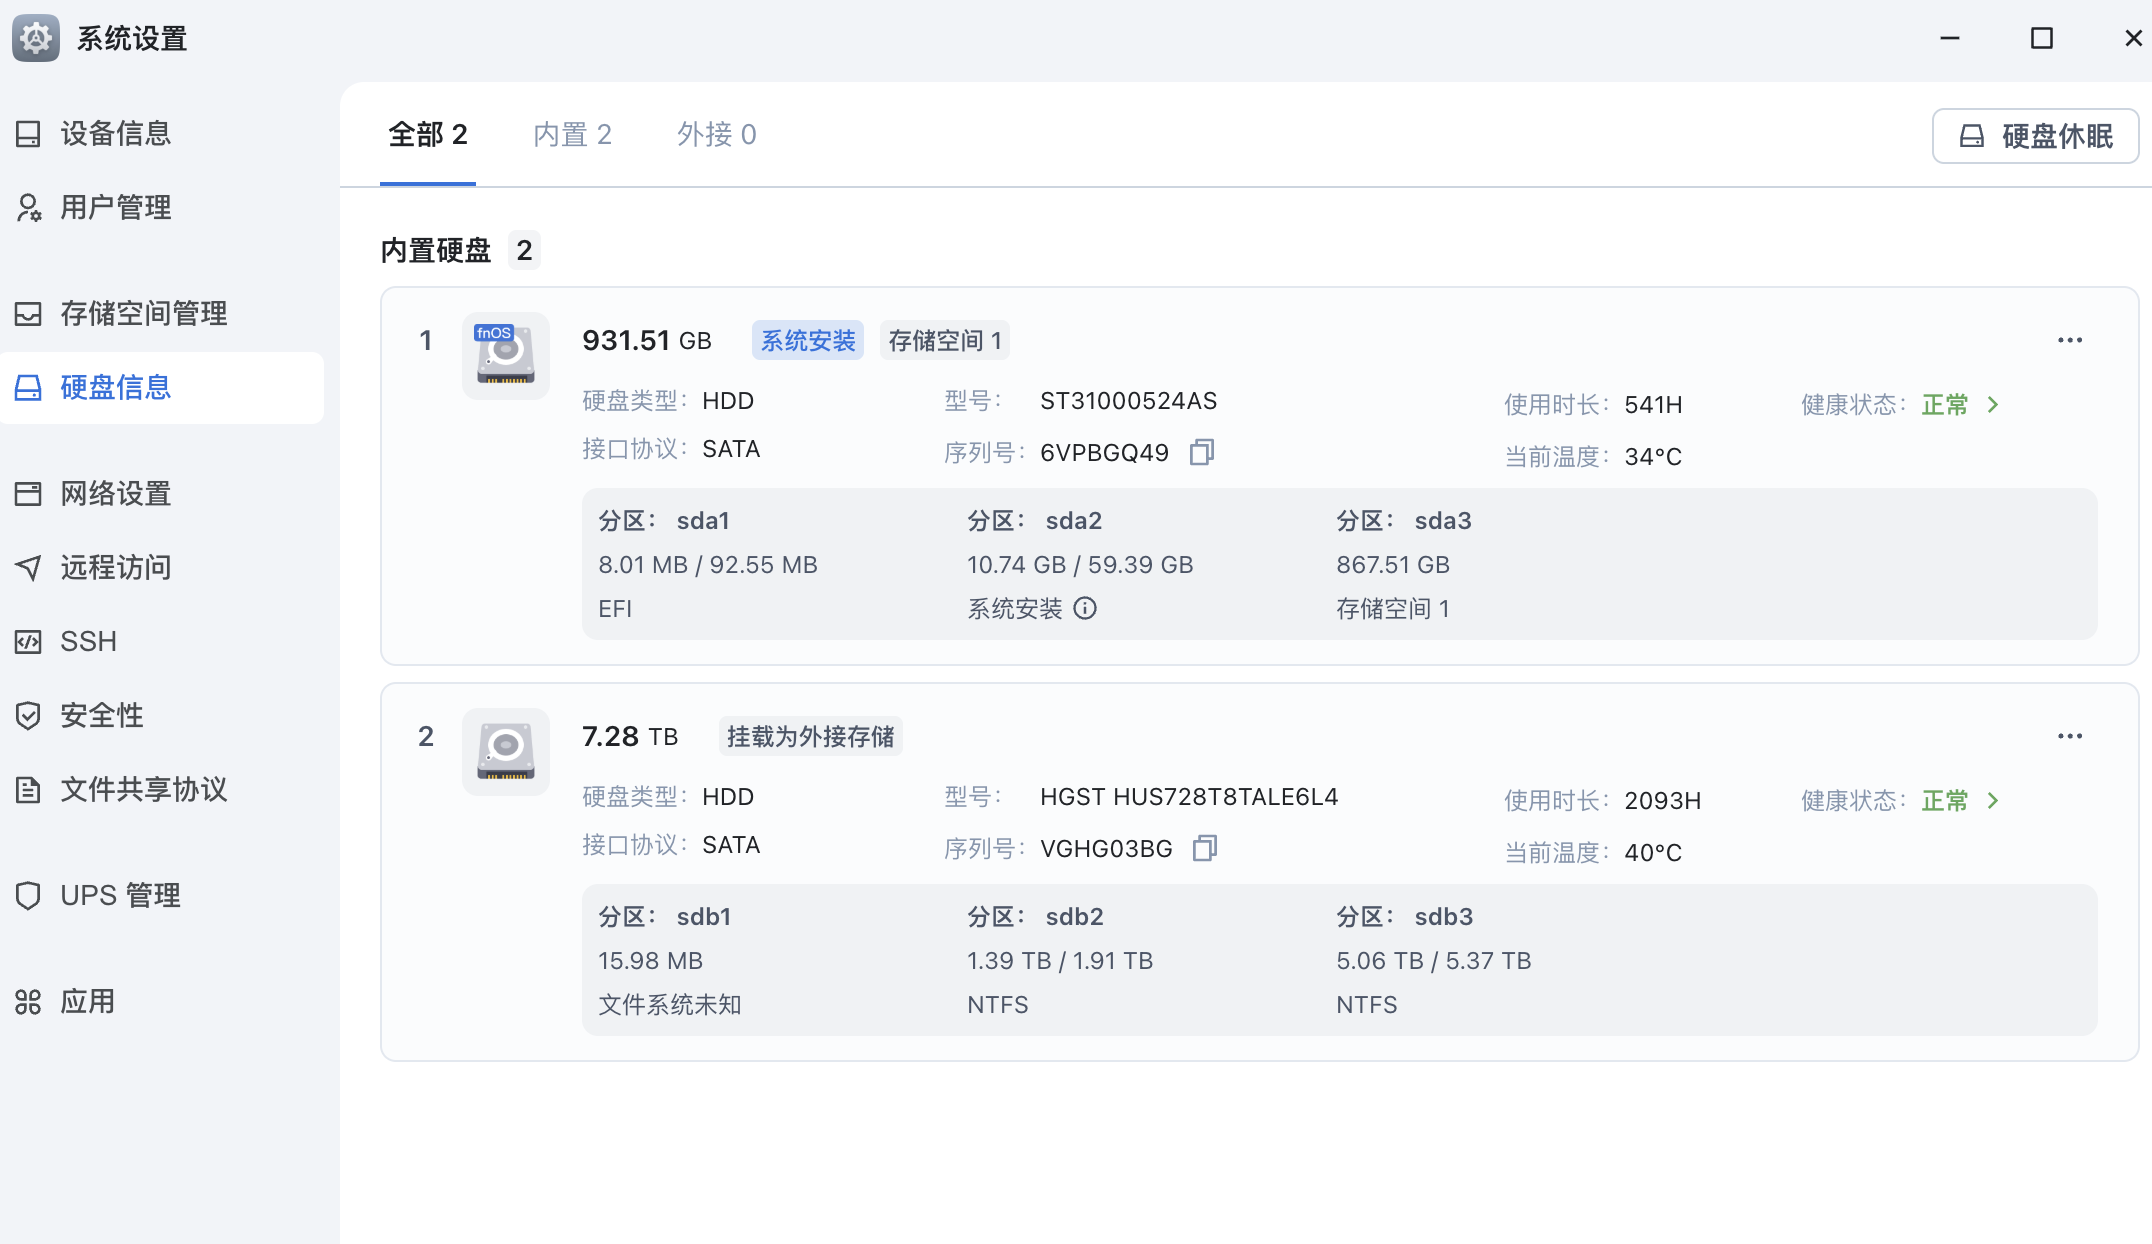Click the 34°C temperature value
Image resolution: width=2152 pixels, height=1244 pixels.
pos(1653,456)
